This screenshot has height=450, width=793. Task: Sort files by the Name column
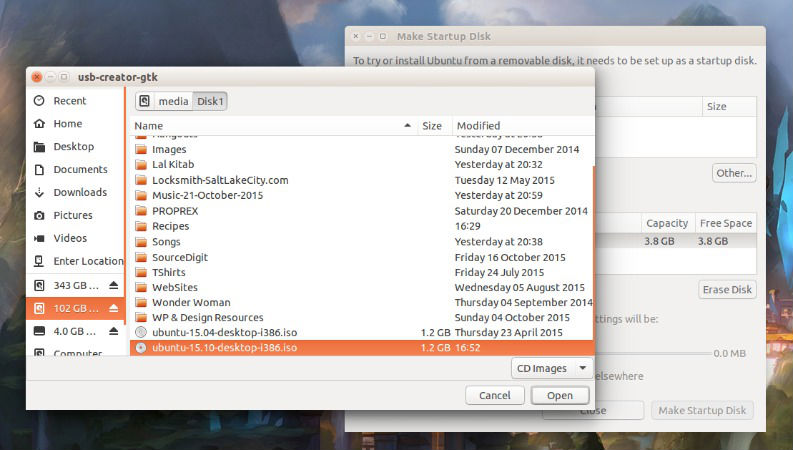[x=273, y=125]
